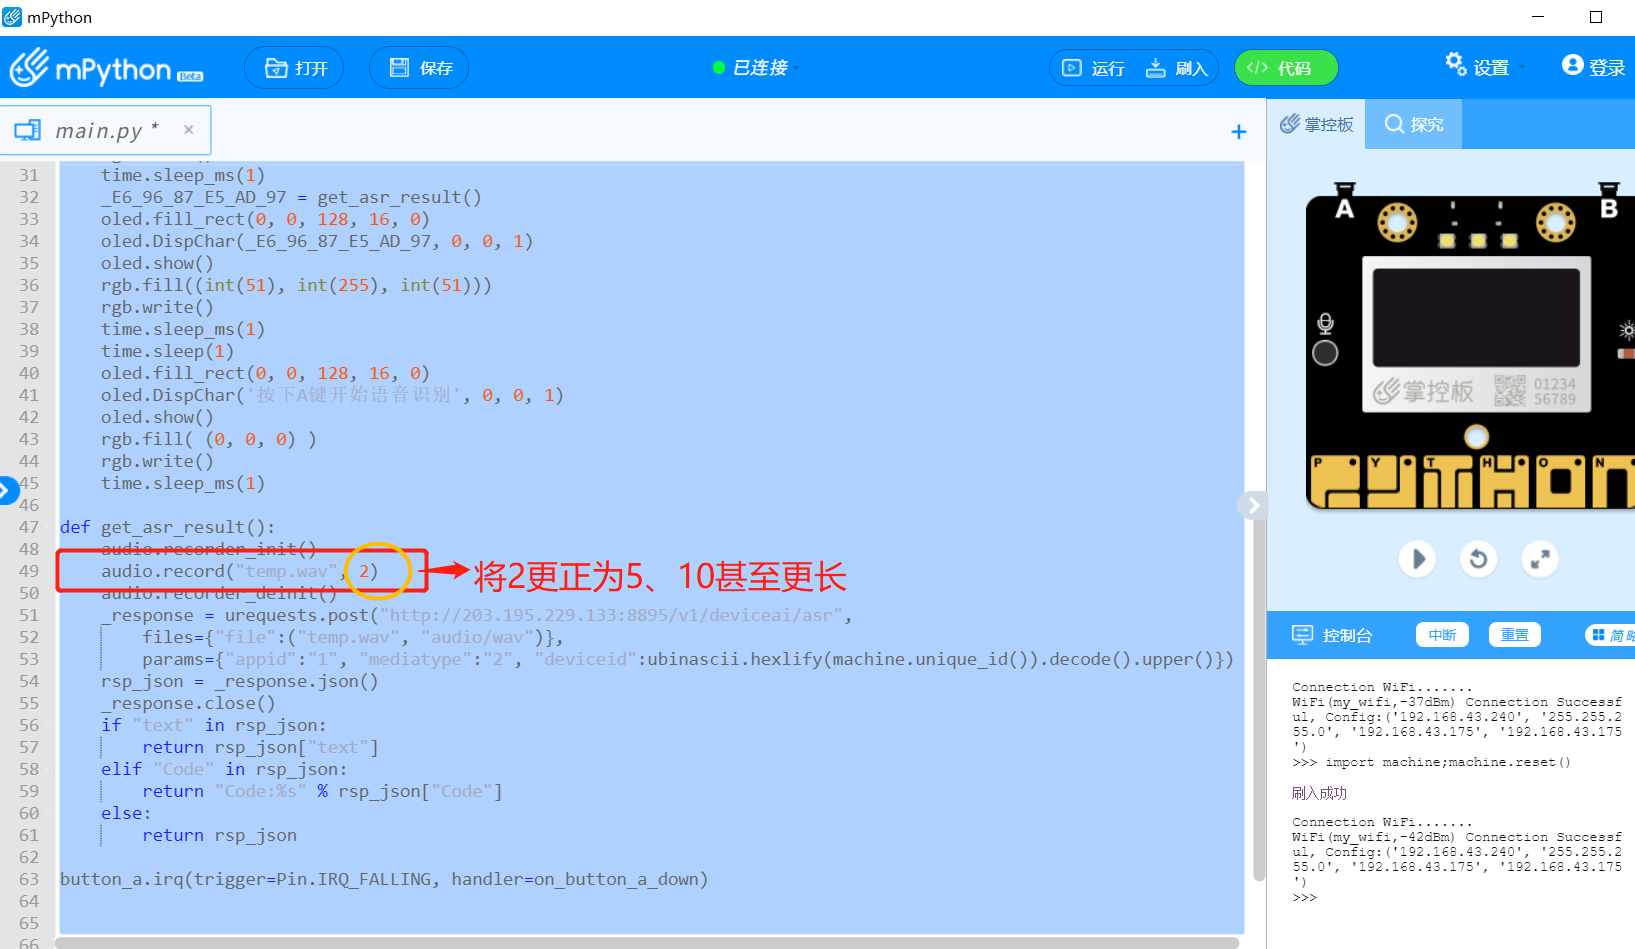Click the 掌控板 tab logo icon
This screenshot has height=949, width=1635.
tap(1290, 124)
